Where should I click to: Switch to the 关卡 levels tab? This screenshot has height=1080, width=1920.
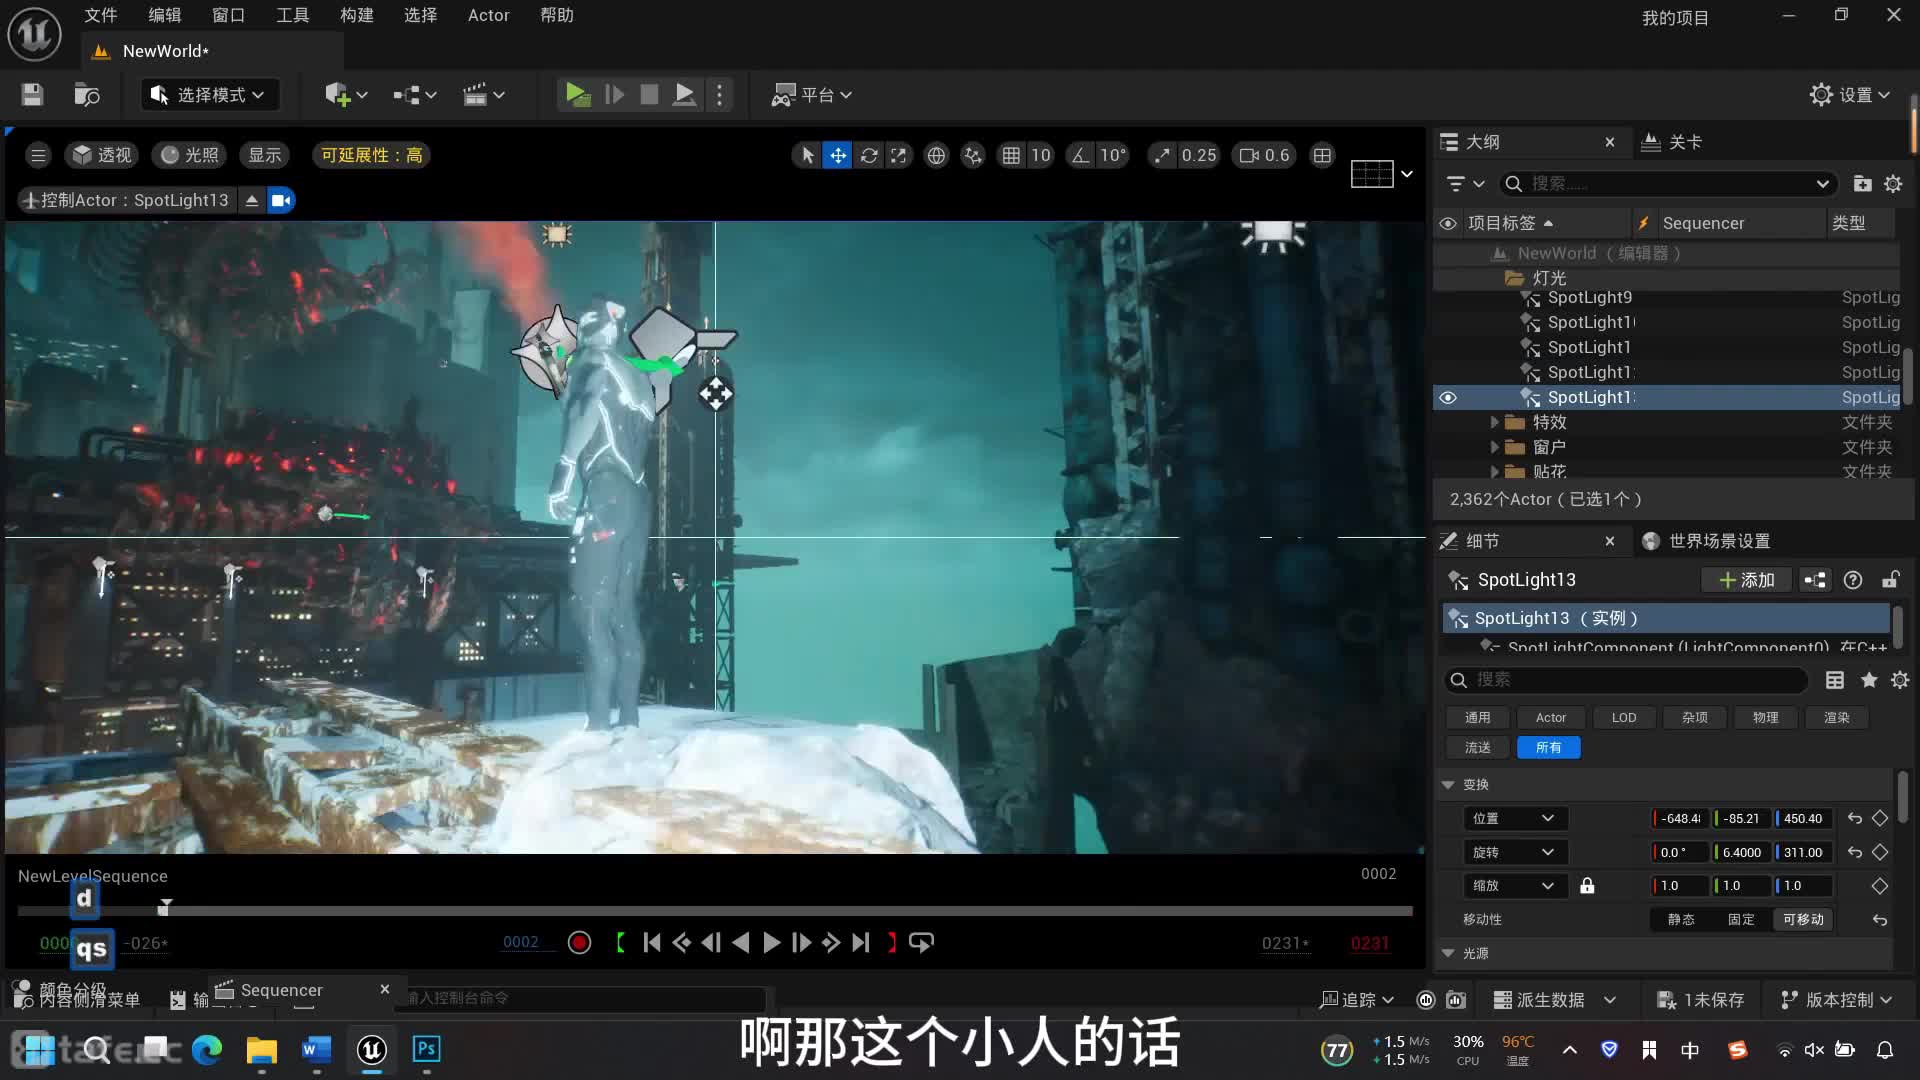click(1672, 142)
